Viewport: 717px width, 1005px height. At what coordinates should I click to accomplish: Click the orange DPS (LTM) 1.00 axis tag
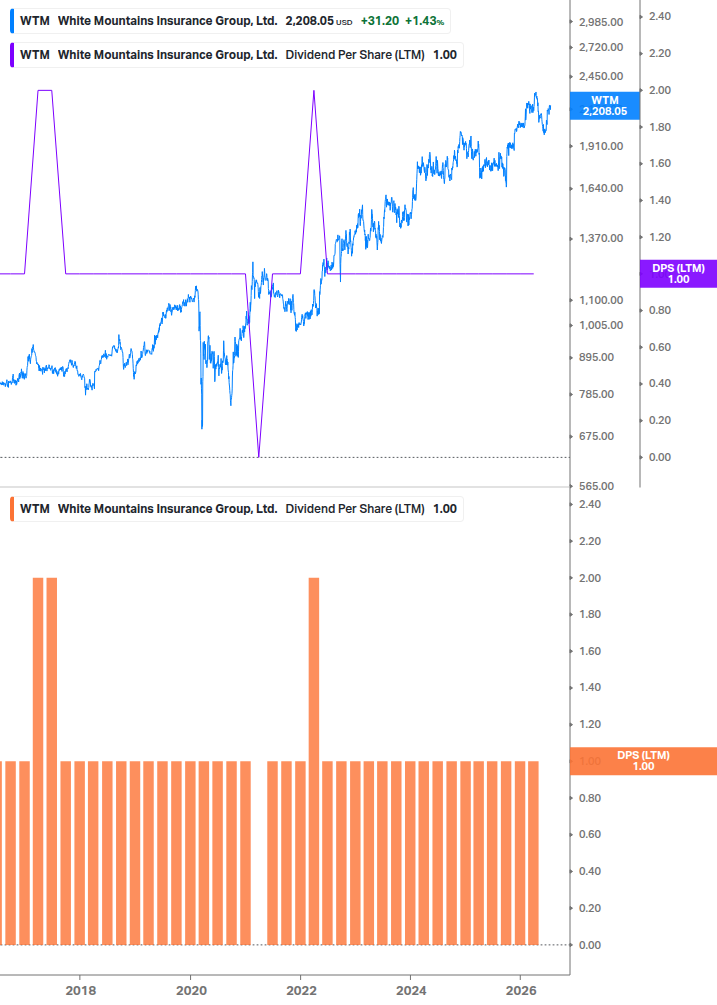[643, 761]
